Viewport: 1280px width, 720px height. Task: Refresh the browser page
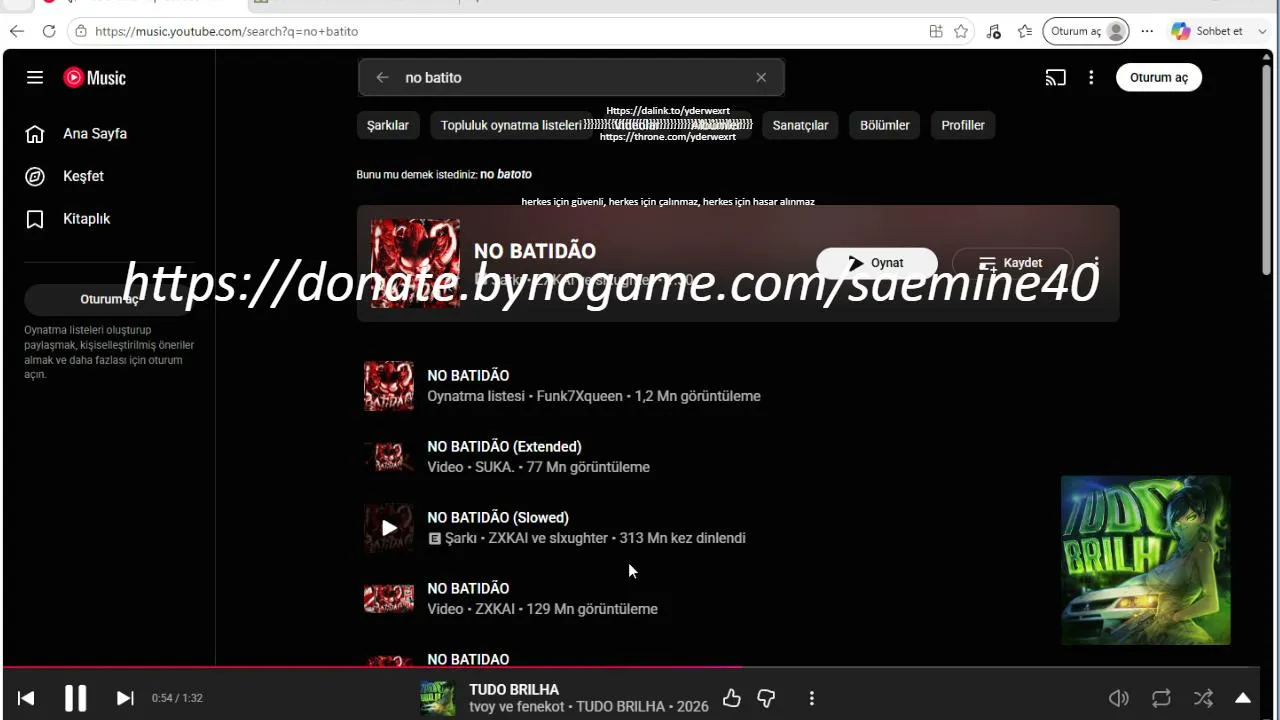tap(48, 31)
